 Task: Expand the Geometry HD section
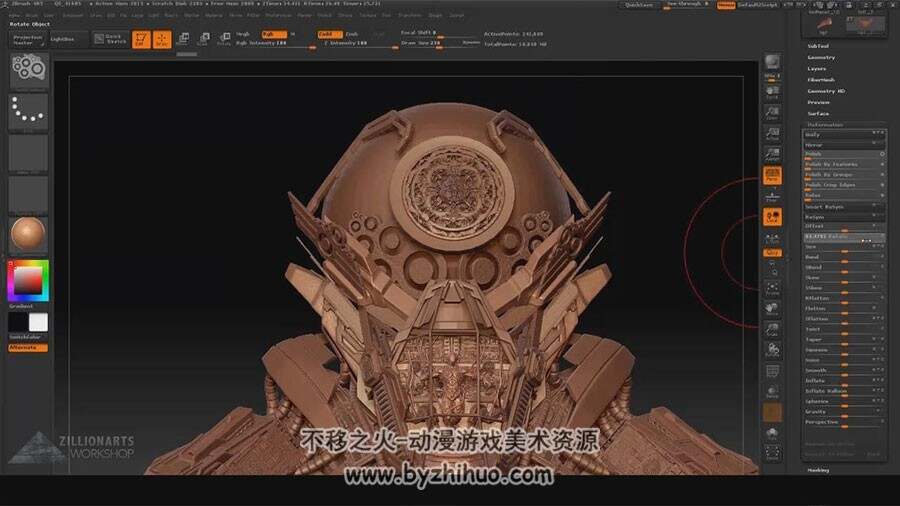point(826,91)
